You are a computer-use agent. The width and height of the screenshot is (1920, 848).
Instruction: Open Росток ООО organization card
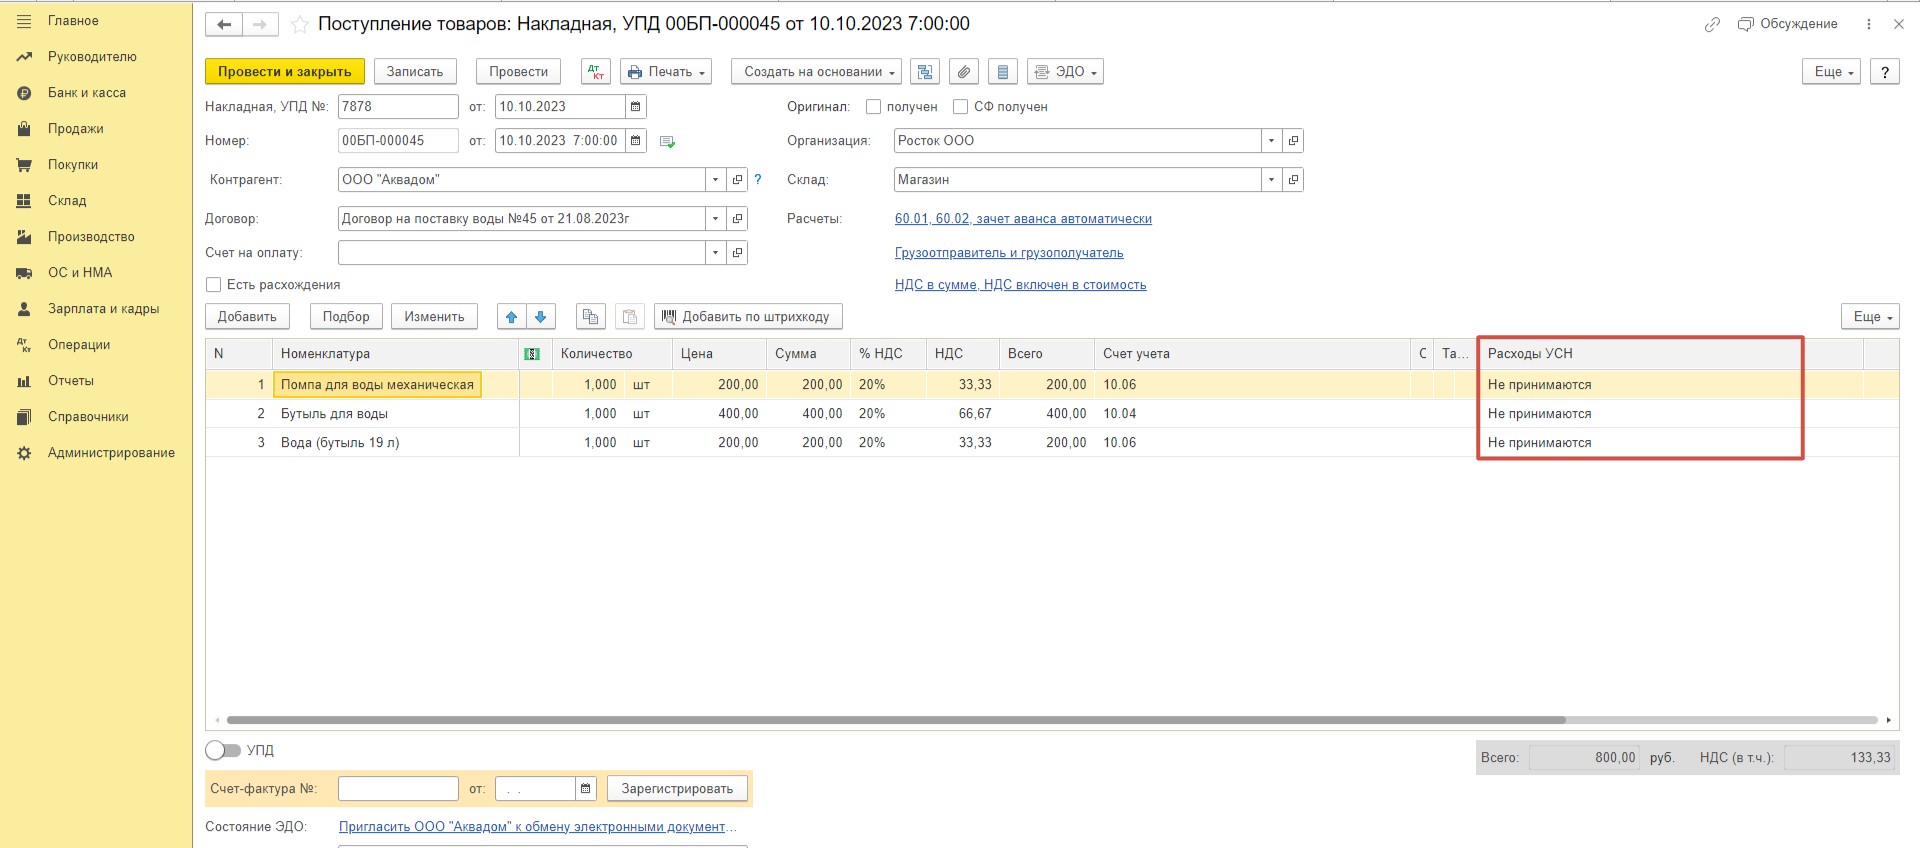(x=1293, y=141)
